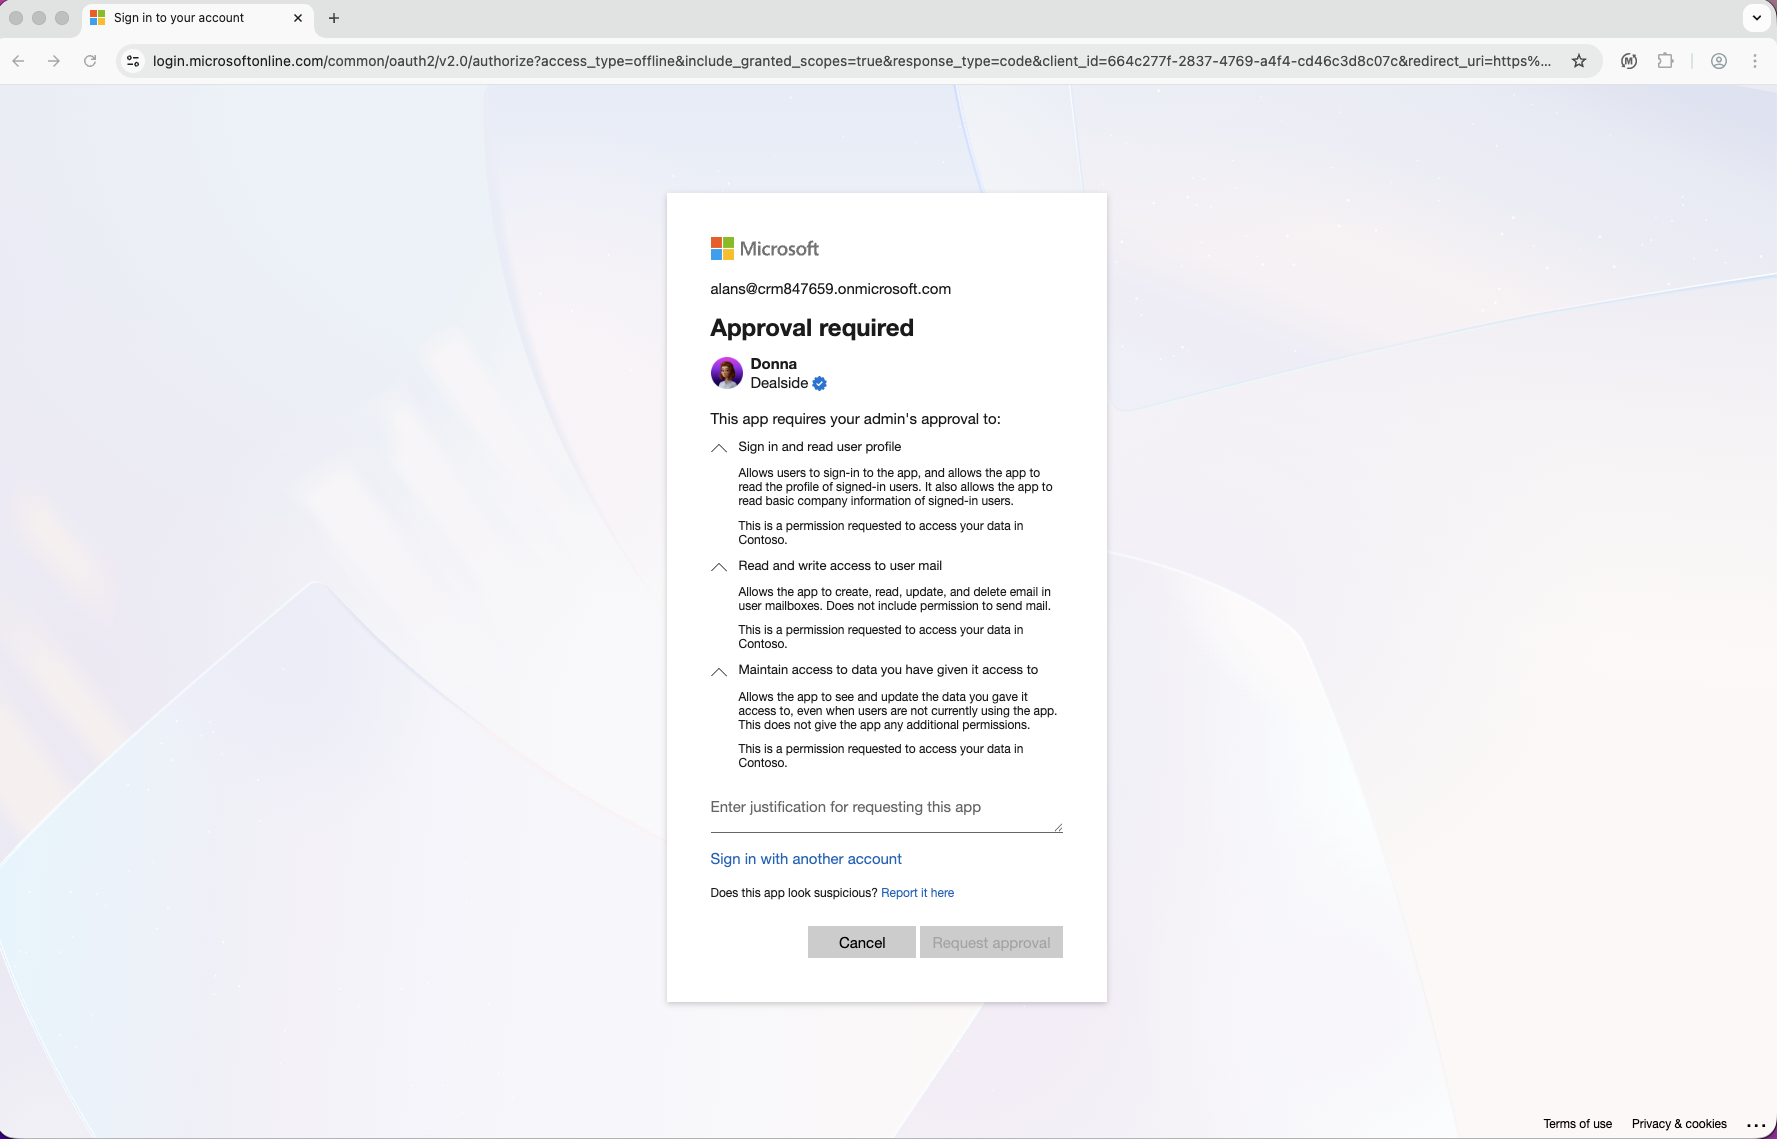Click the Cancel button

pos(862,942)
